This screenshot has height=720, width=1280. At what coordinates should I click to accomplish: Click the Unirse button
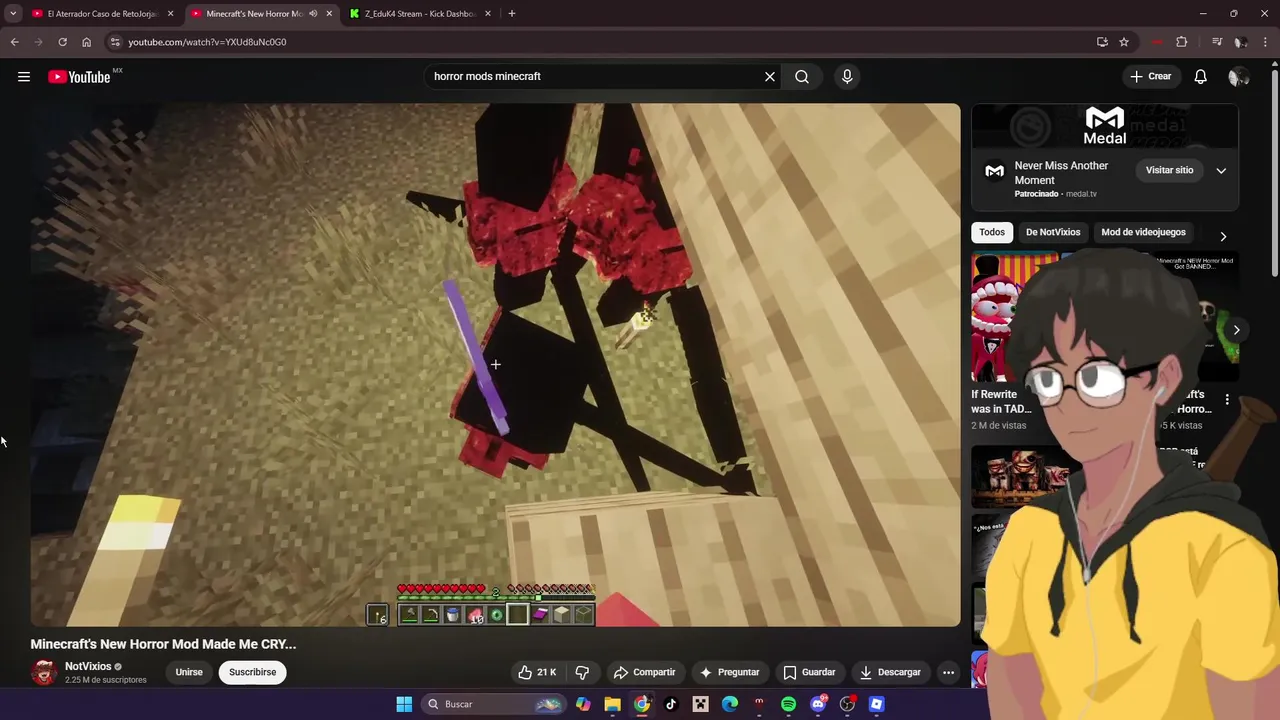[x=189, y=672]
